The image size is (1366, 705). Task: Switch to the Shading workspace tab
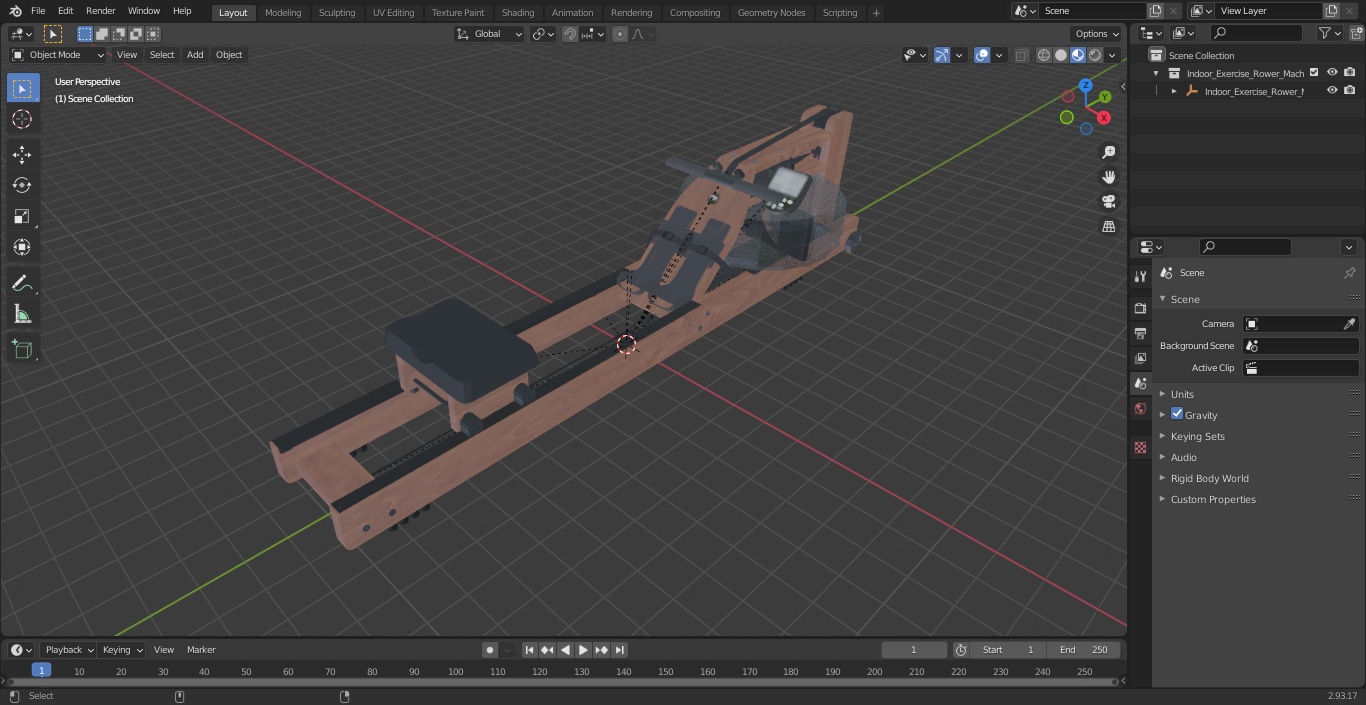tap(518, 12)
